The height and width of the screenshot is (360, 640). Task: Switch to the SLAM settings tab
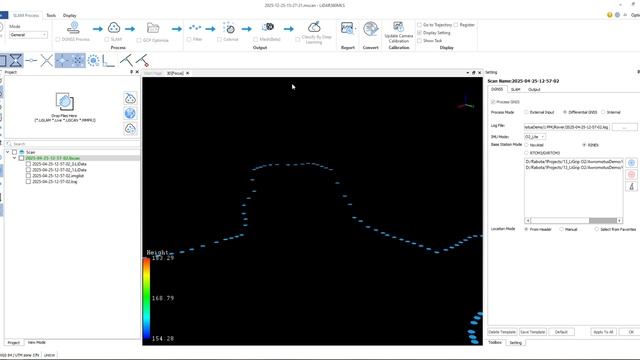[x=516, y=89]
